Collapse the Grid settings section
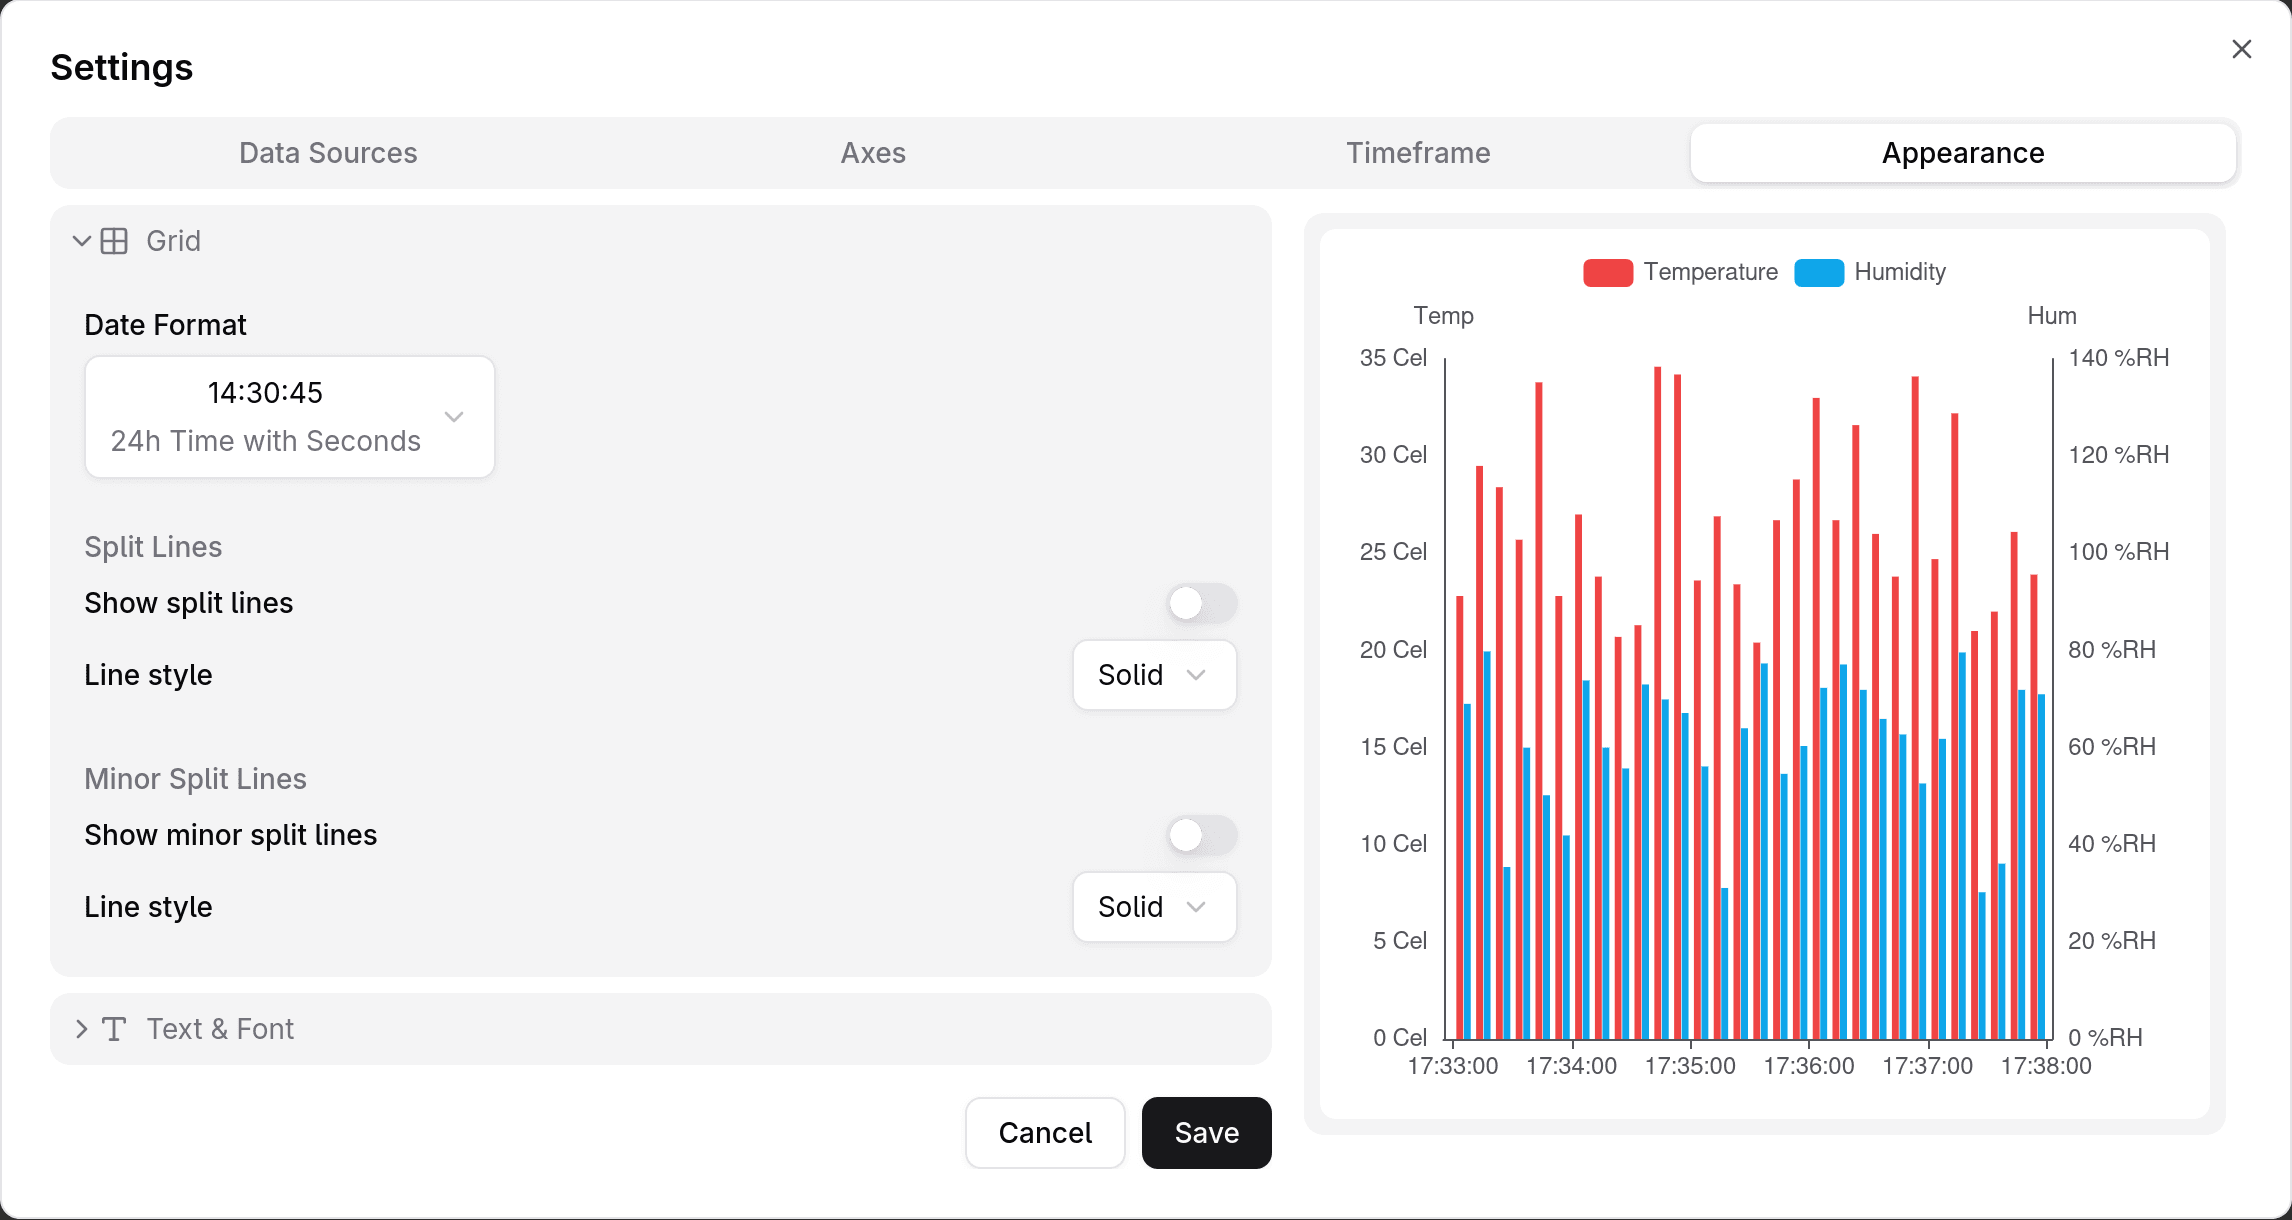Image resolution: width=2292 pixels, height=1220 pixels. coord(81,240)
